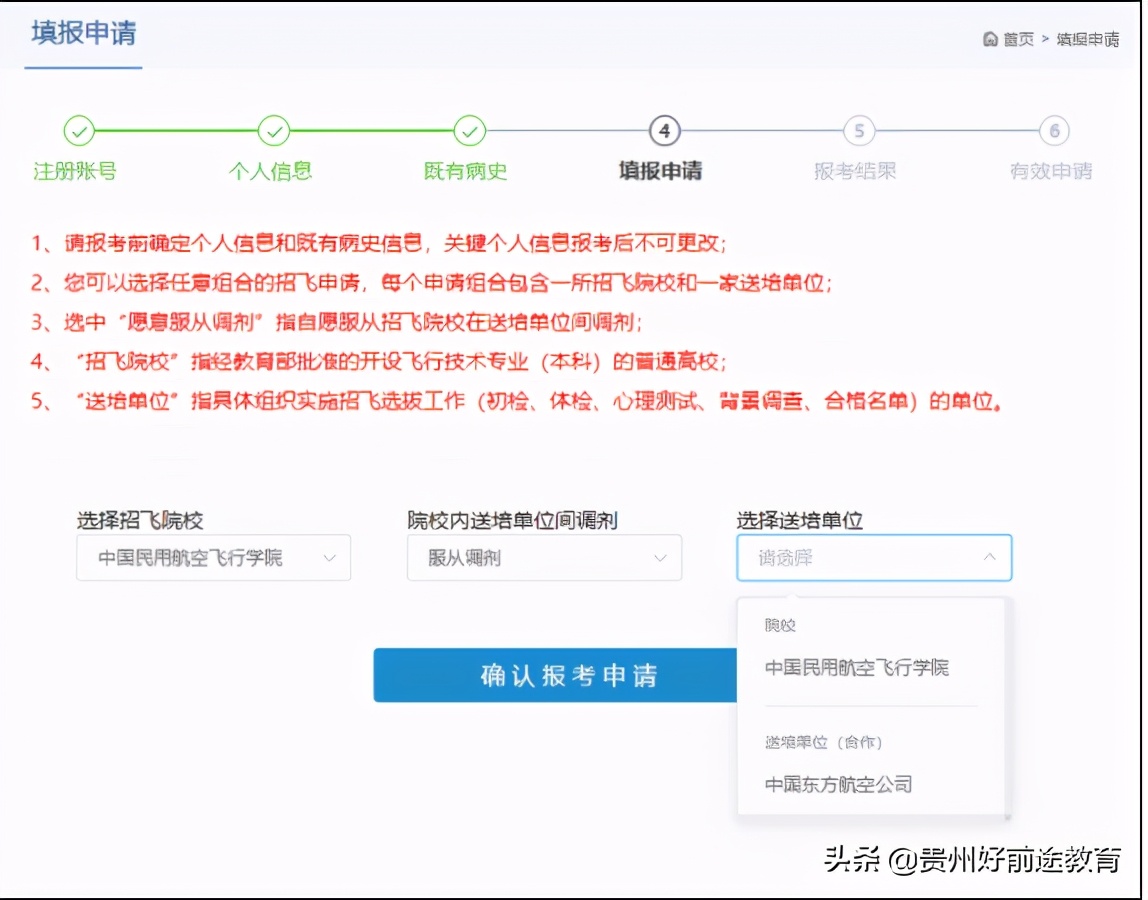Viewport: 1148px width, 900px height.
Task: Open the 选择招飞院校 dropdown
Action: pyautogui.click(x=213, y=557)
